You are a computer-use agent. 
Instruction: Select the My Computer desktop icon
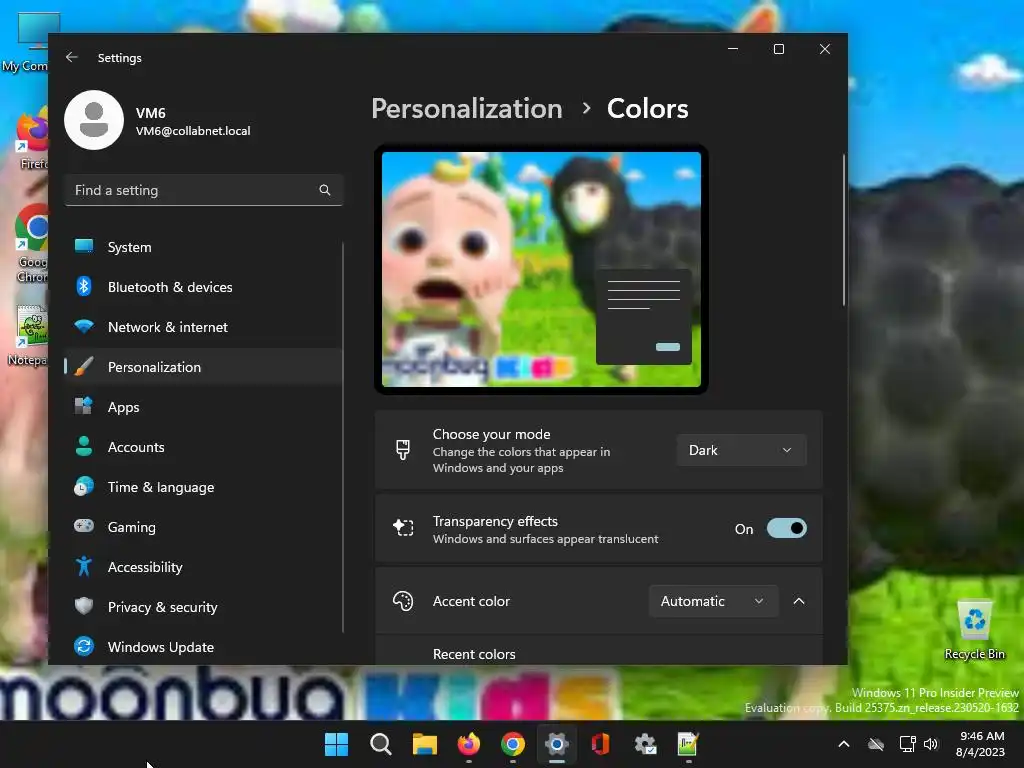tap(27, 42)
